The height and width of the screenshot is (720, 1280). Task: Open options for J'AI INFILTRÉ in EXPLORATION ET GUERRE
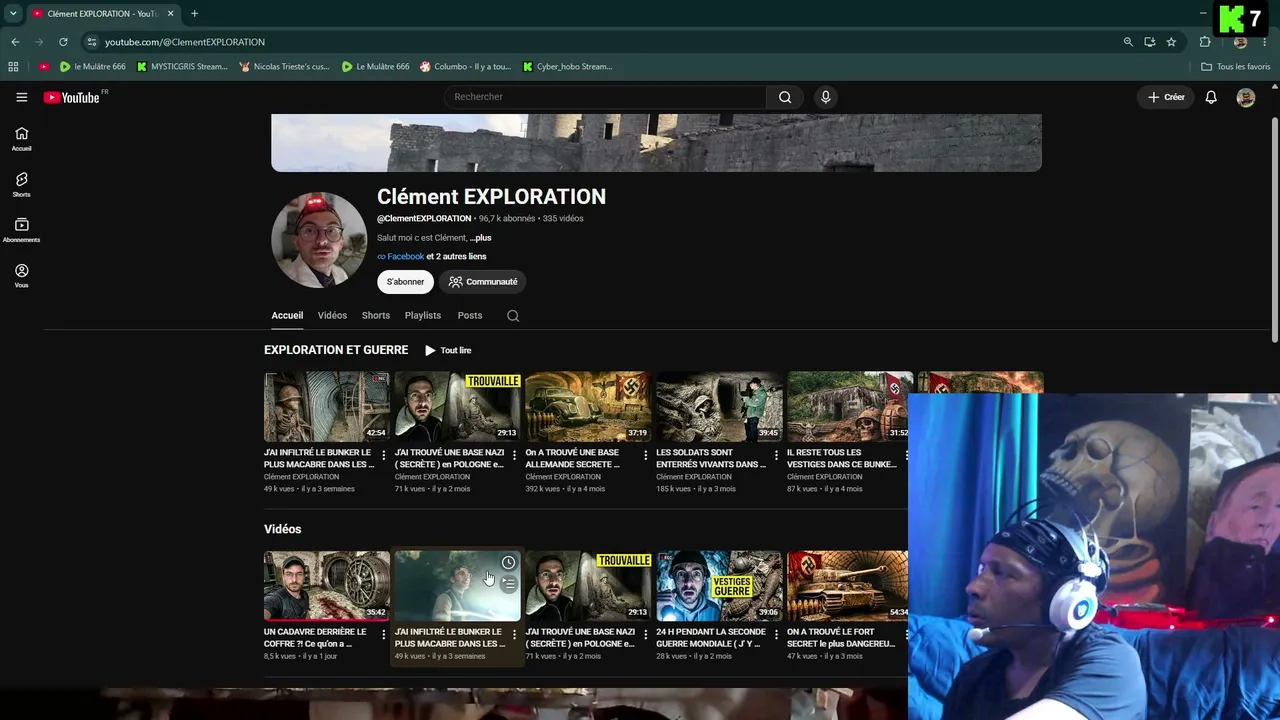pos(383,455)
